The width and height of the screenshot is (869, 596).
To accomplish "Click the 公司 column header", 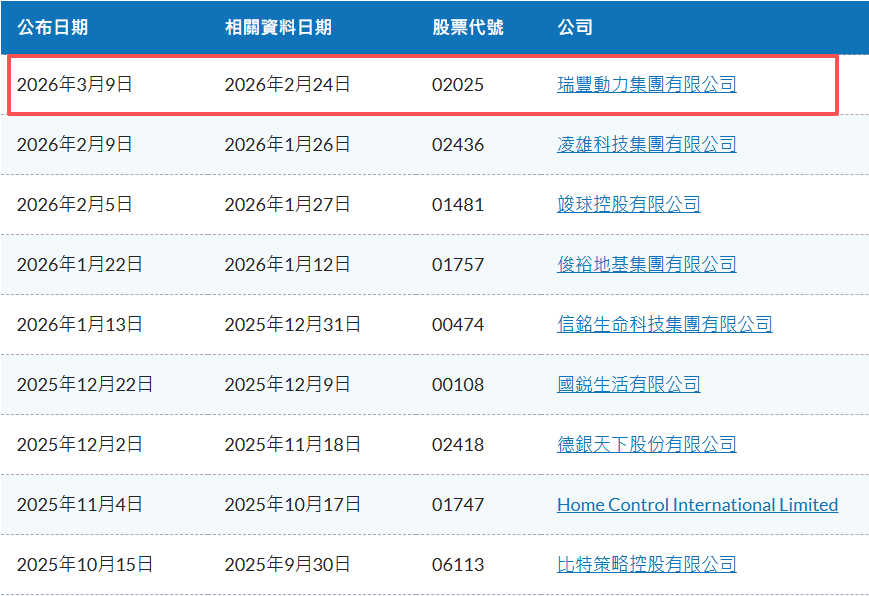I will click(x=575, y=27).
